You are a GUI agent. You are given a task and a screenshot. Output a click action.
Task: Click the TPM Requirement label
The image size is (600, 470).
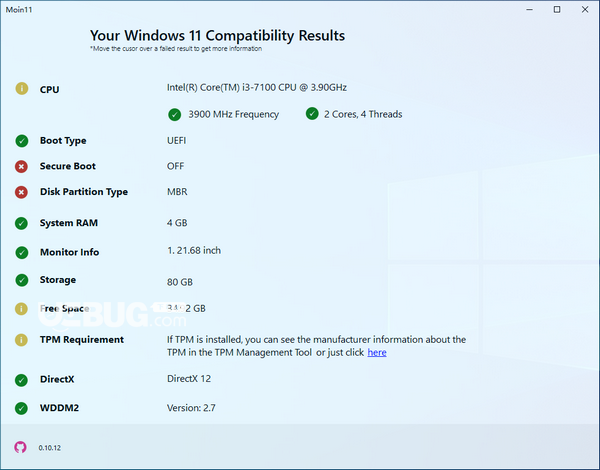(82, 339)
